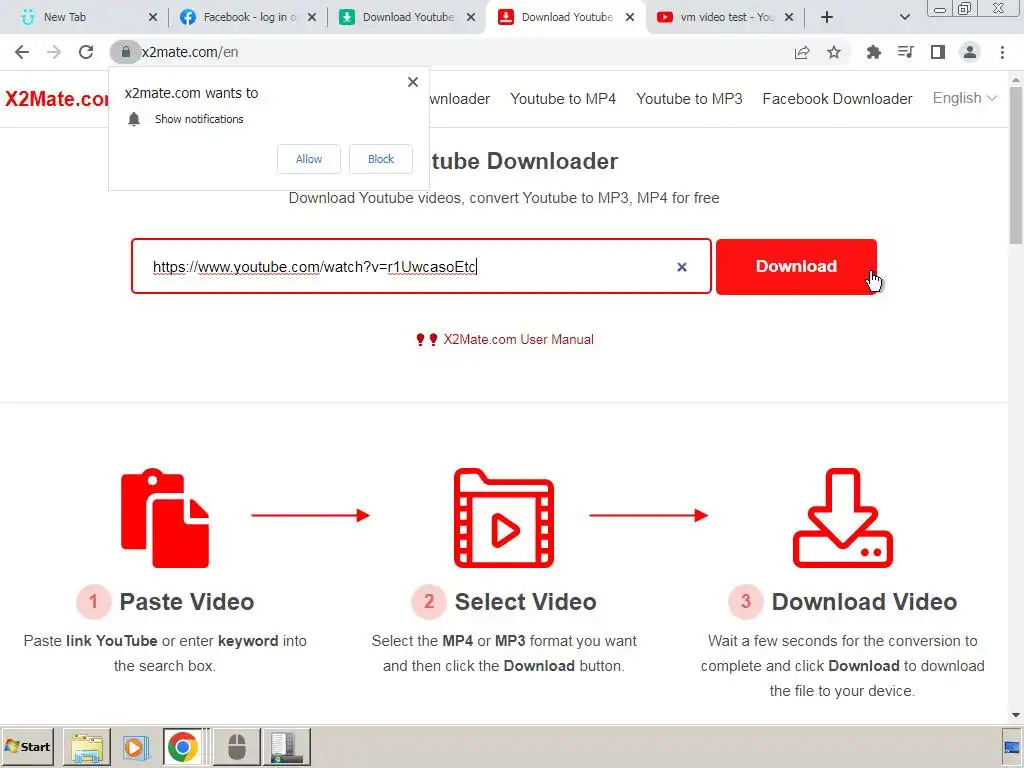
Task: Click the address bar URL text
Action: pyautogui.click(x=190, y=52)
